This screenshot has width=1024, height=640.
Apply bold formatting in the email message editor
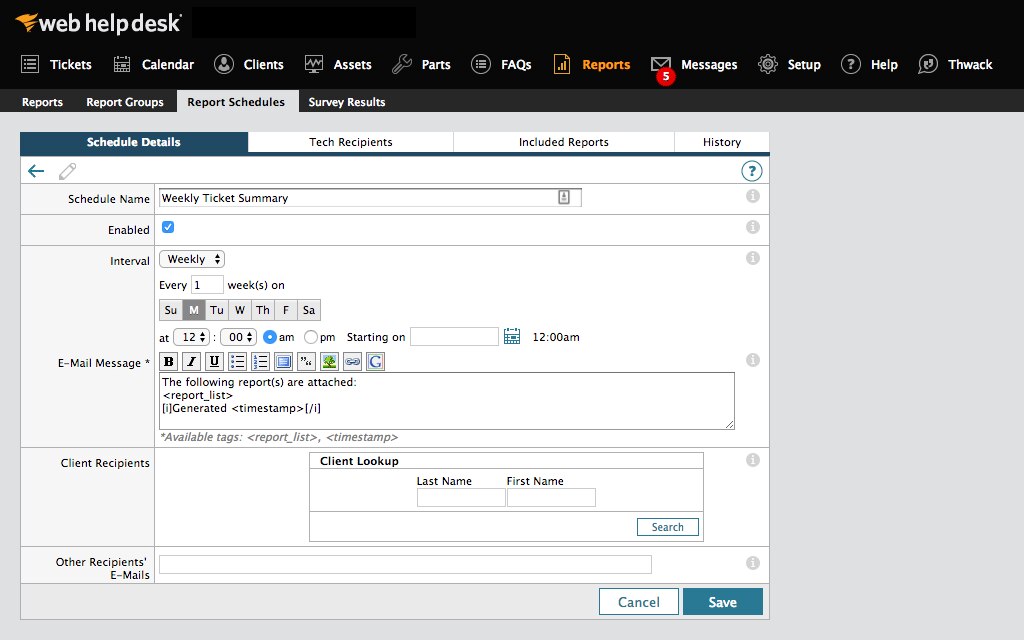pyautogui.click(x=168, y=361)
